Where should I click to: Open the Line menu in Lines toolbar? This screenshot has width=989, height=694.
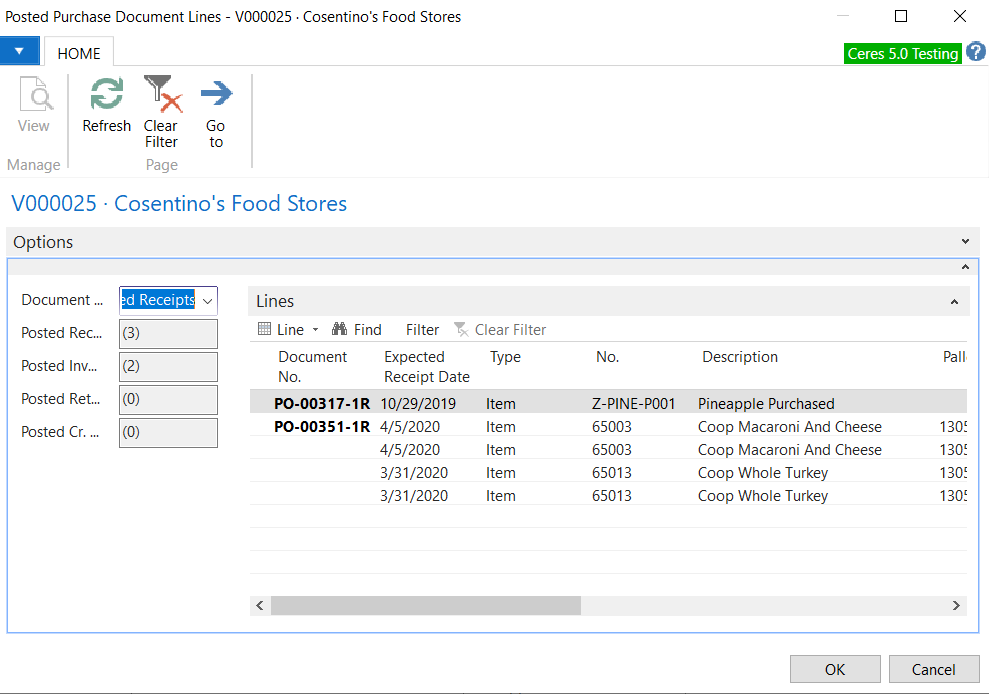tap(288, 329)
